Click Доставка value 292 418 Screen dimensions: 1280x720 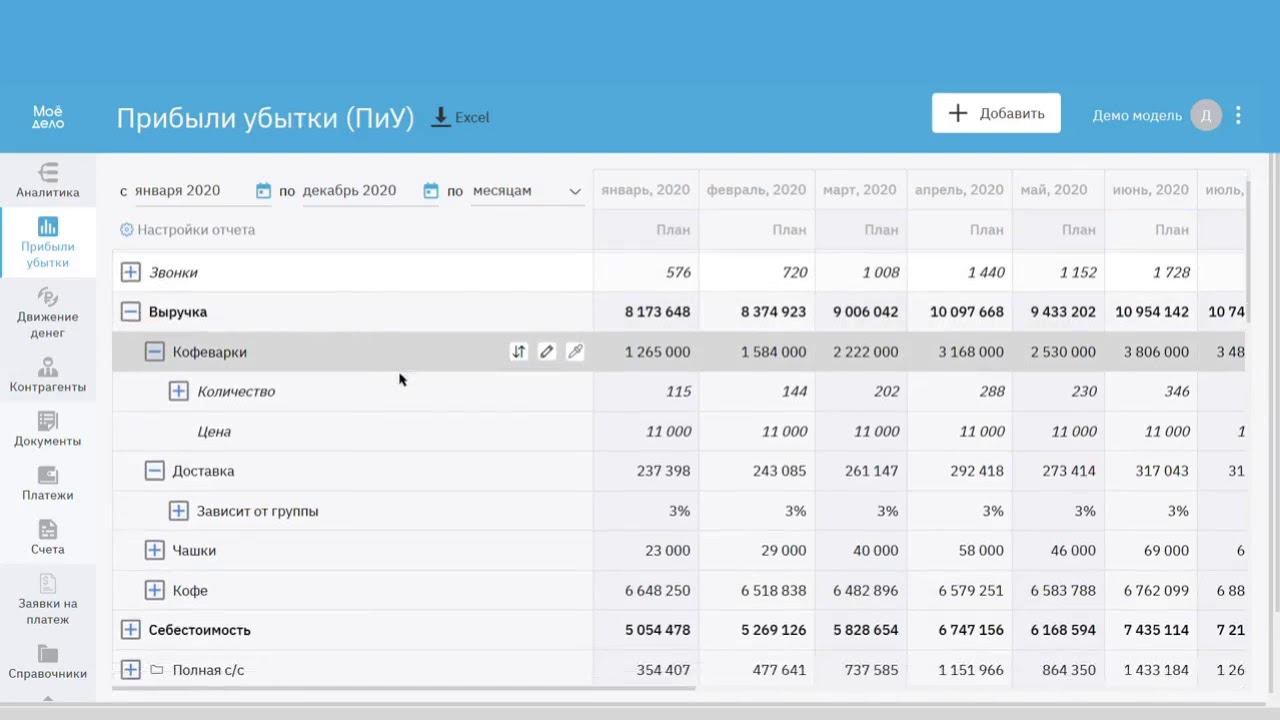(x=977, y=471)
